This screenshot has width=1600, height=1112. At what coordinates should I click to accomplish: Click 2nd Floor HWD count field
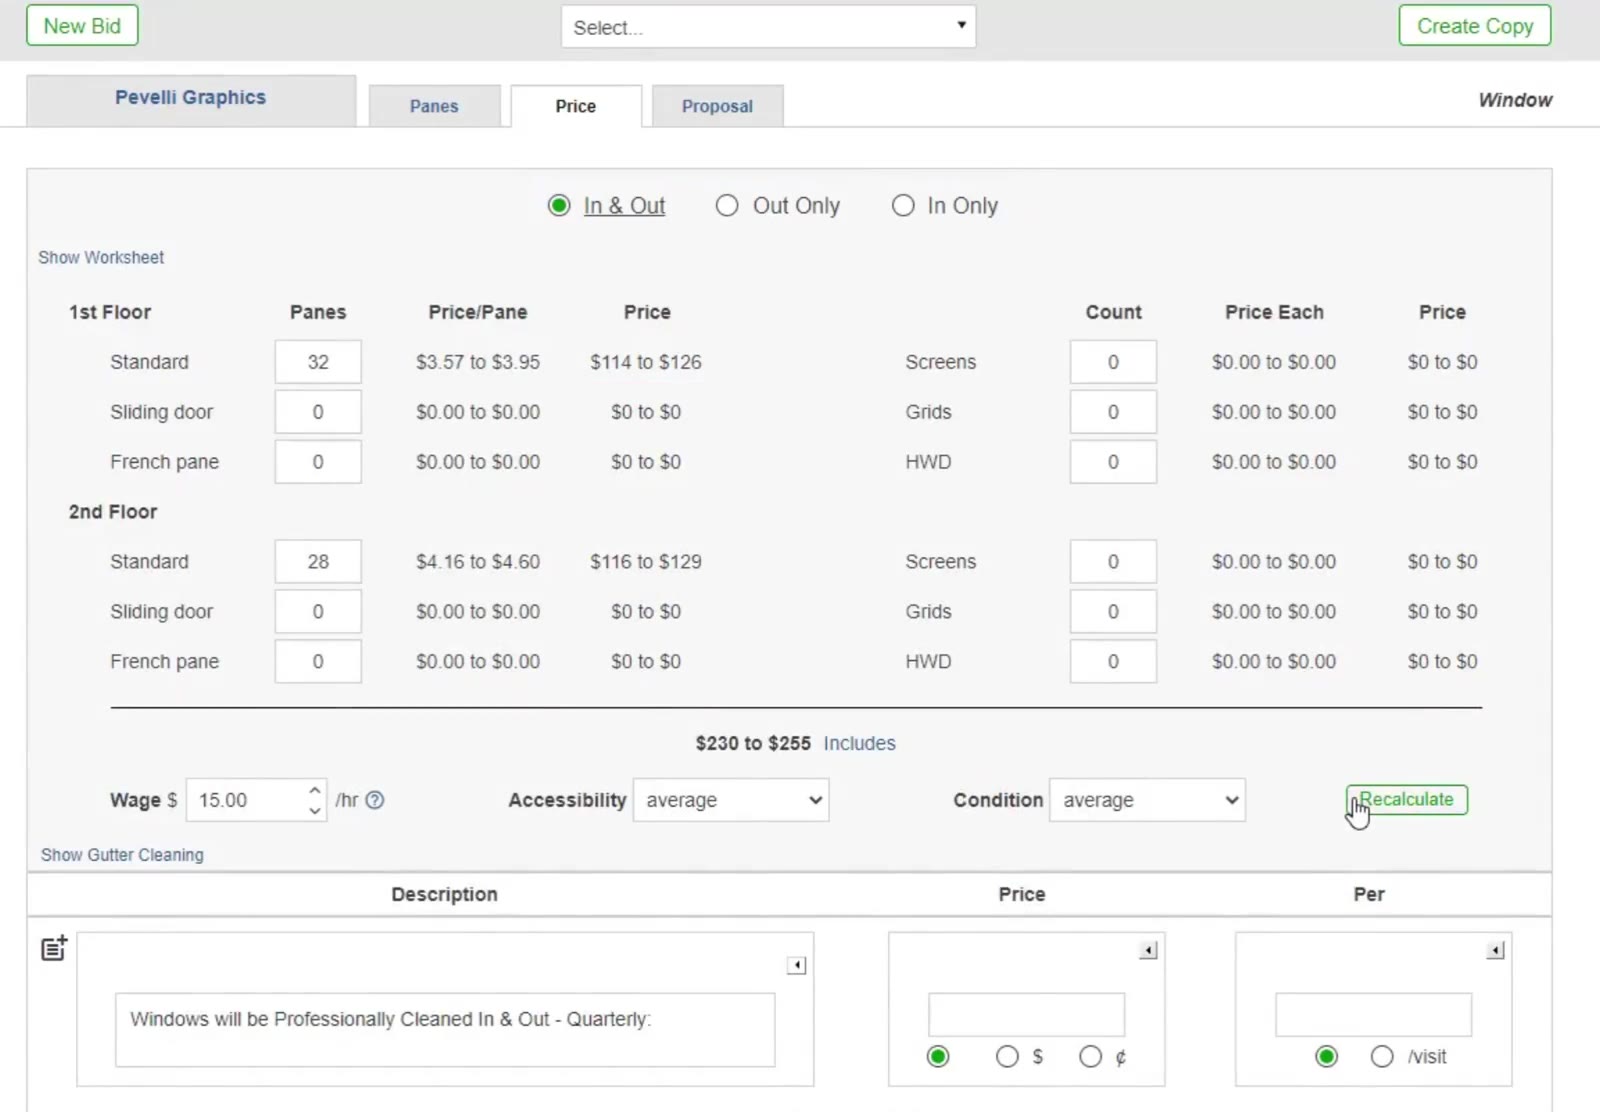point(1113,662)
